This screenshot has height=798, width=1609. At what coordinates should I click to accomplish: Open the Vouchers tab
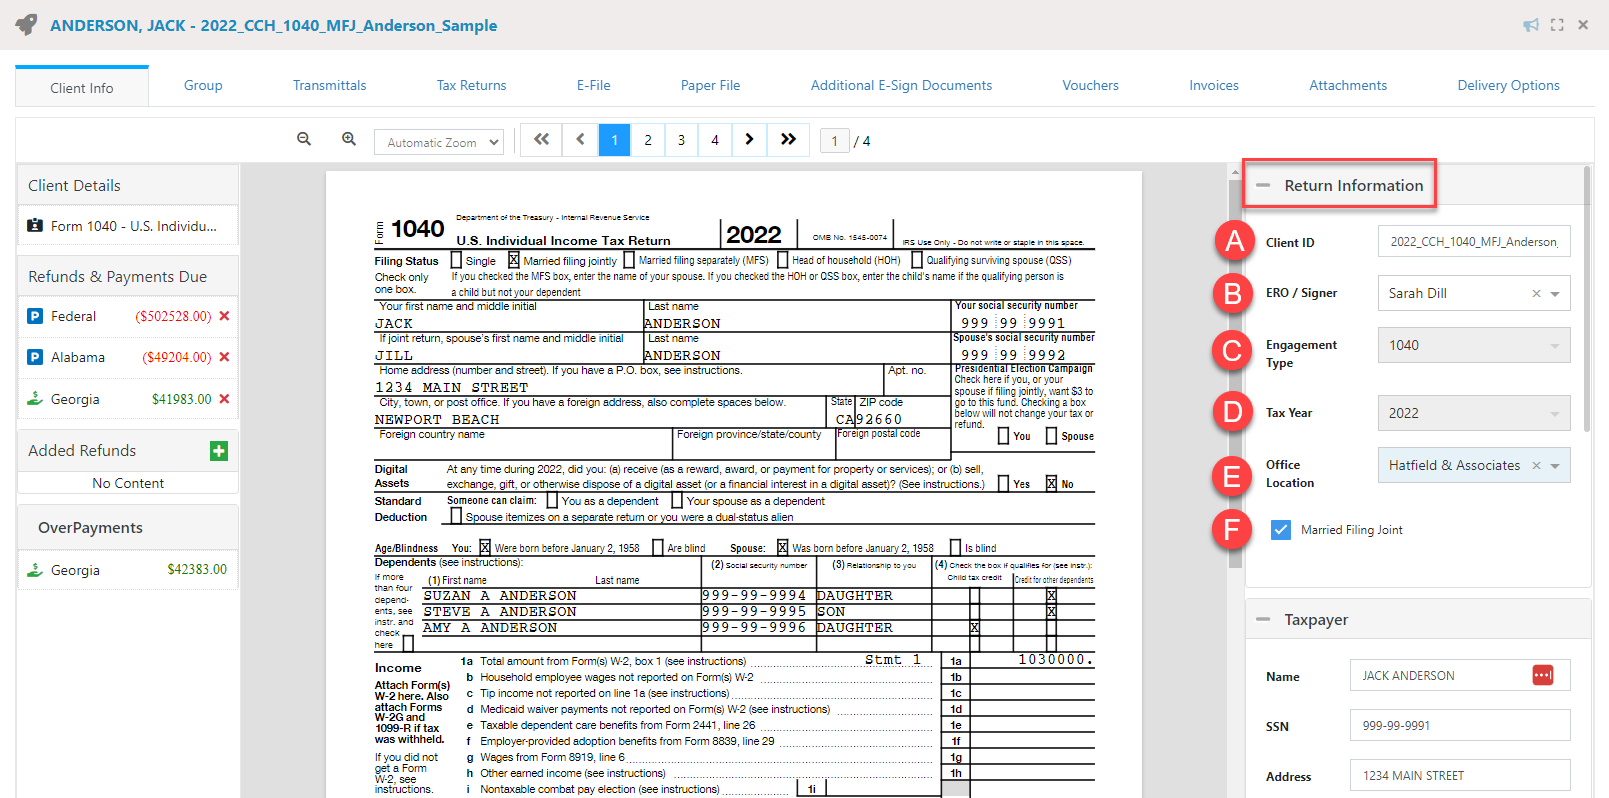[x=1091, y=85]
